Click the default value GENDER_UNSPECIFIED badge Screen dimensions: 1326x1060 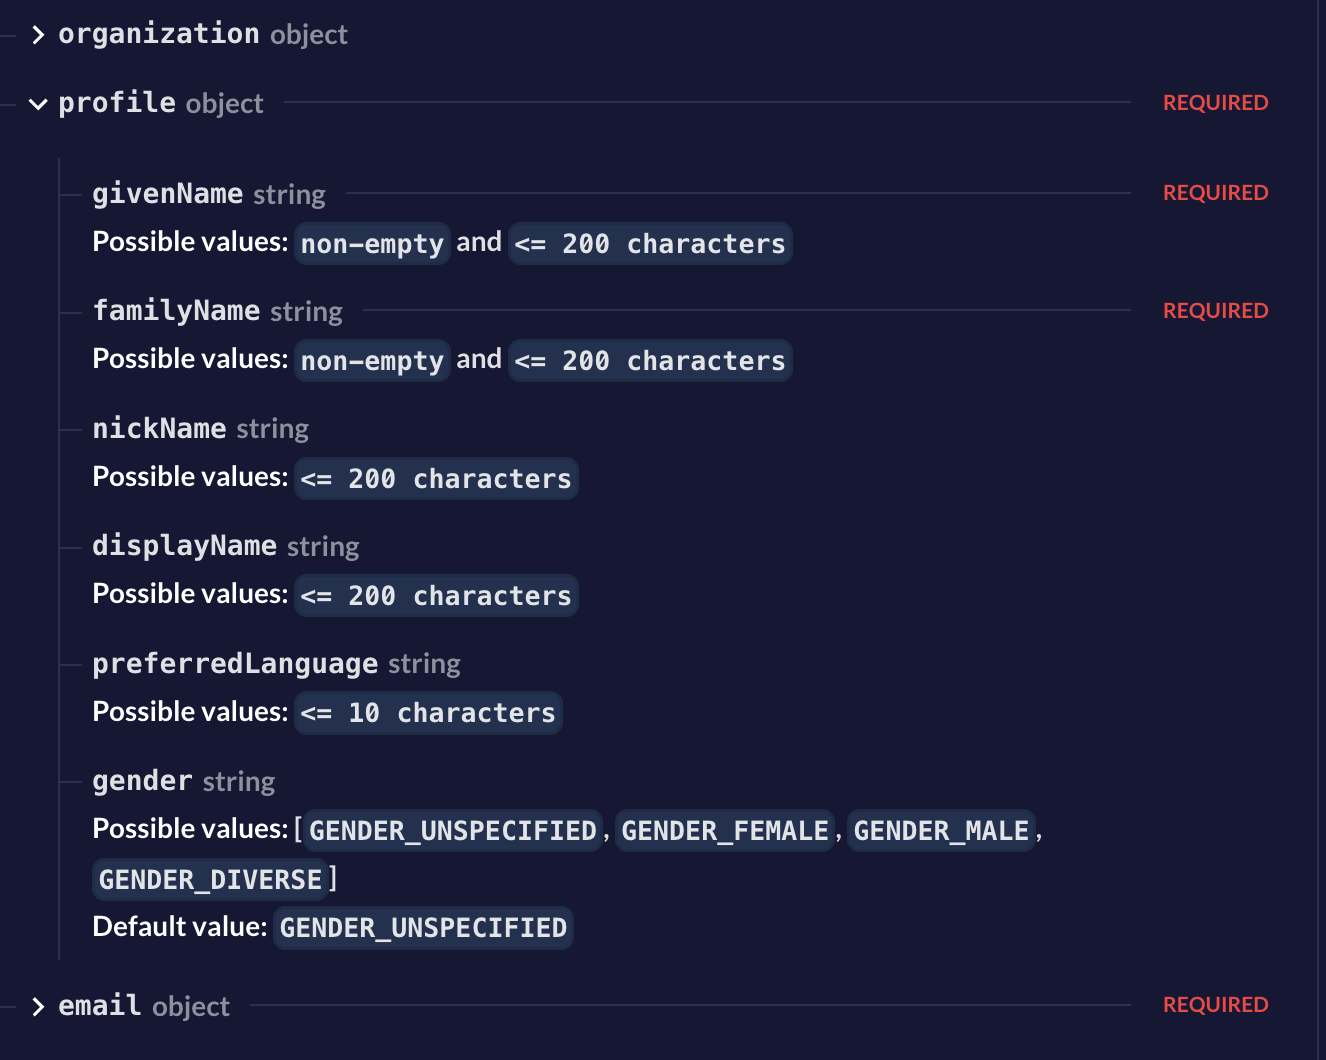coord(423,928)
